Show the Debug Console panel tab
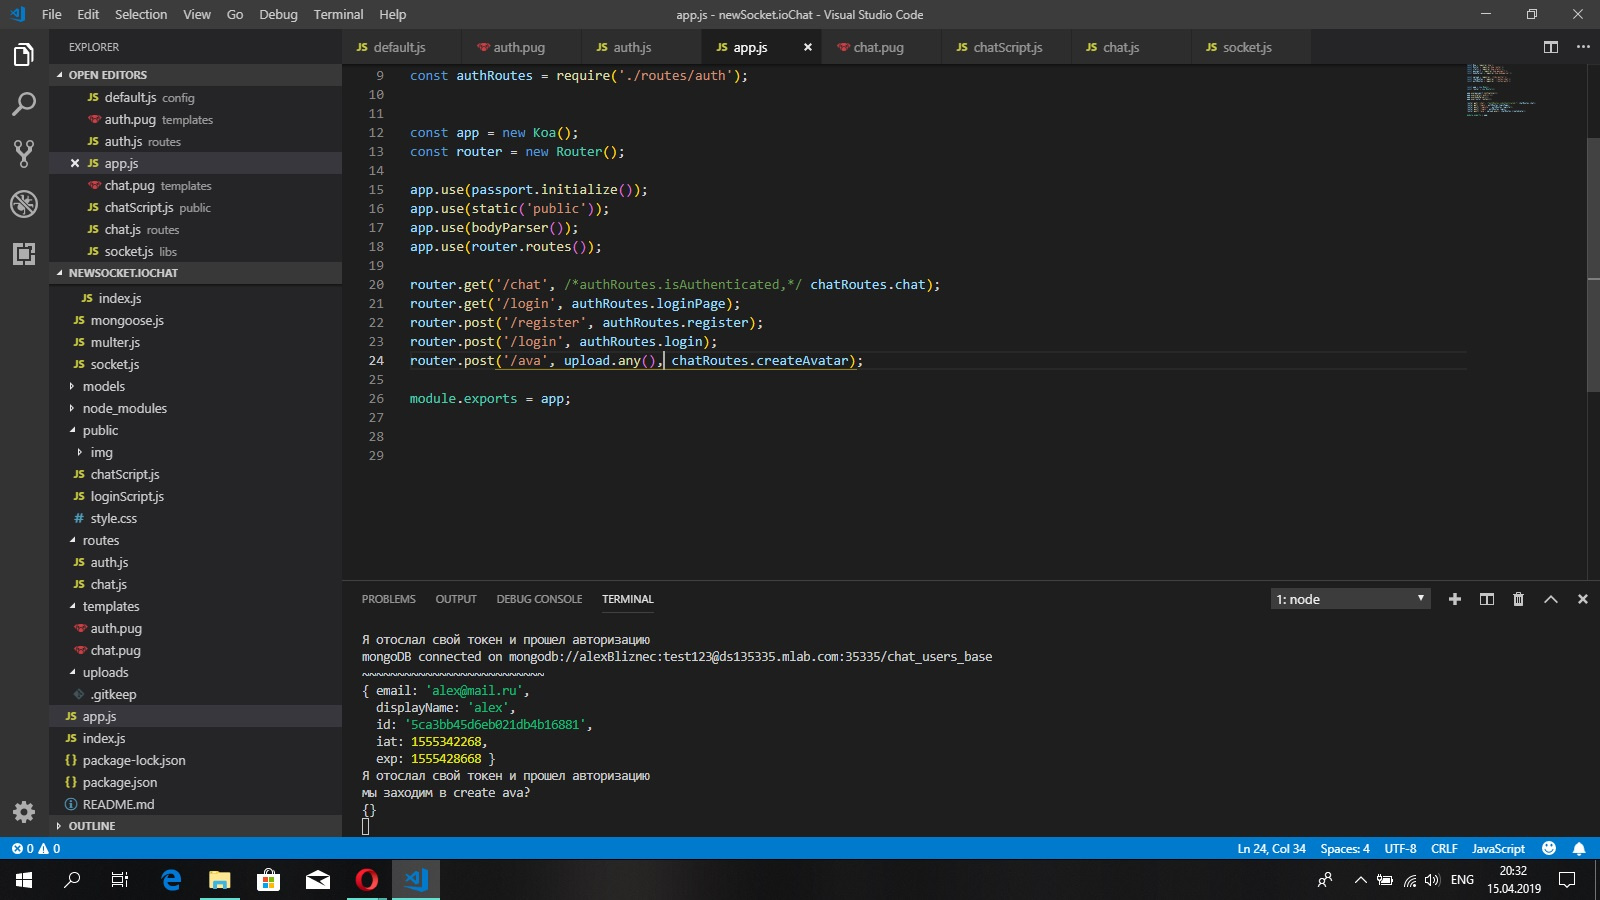The height and width of the screenshot is (900, 1600). (539, 599)
